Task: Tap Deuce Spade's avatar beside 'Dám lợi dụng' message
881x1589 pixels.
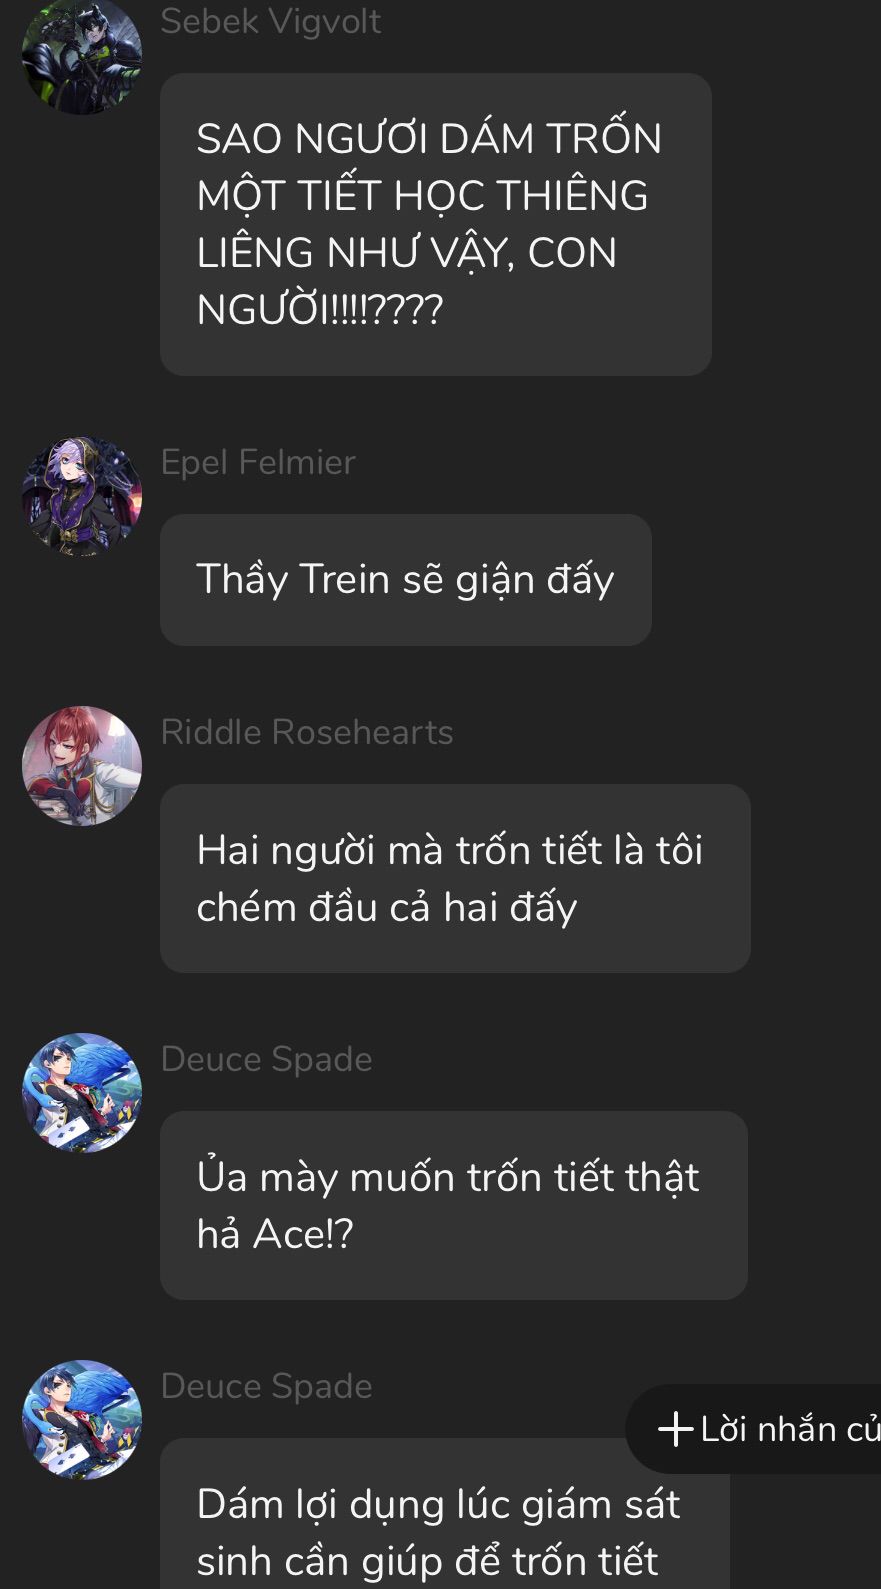Action: [x=82, y=1420]
